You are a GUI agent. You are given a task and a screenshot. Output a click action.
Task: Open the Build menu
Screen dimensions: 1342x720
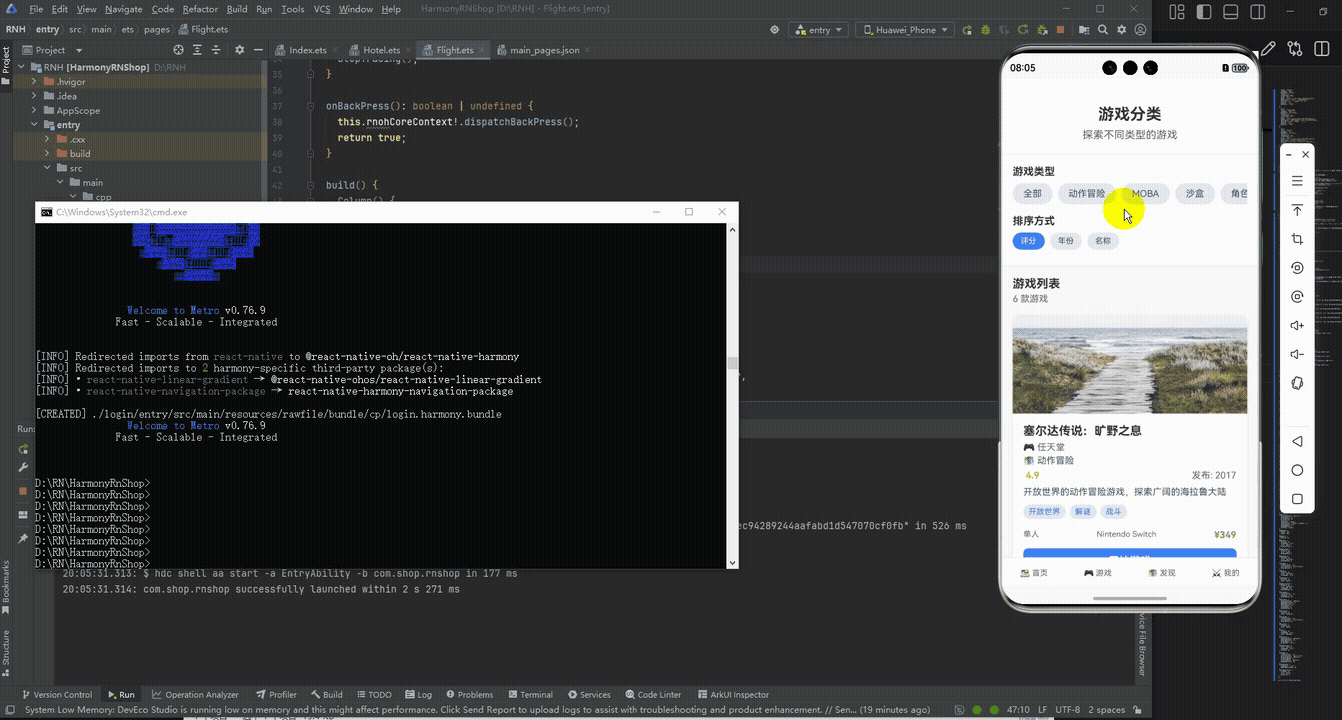click(x=237, y=9)
